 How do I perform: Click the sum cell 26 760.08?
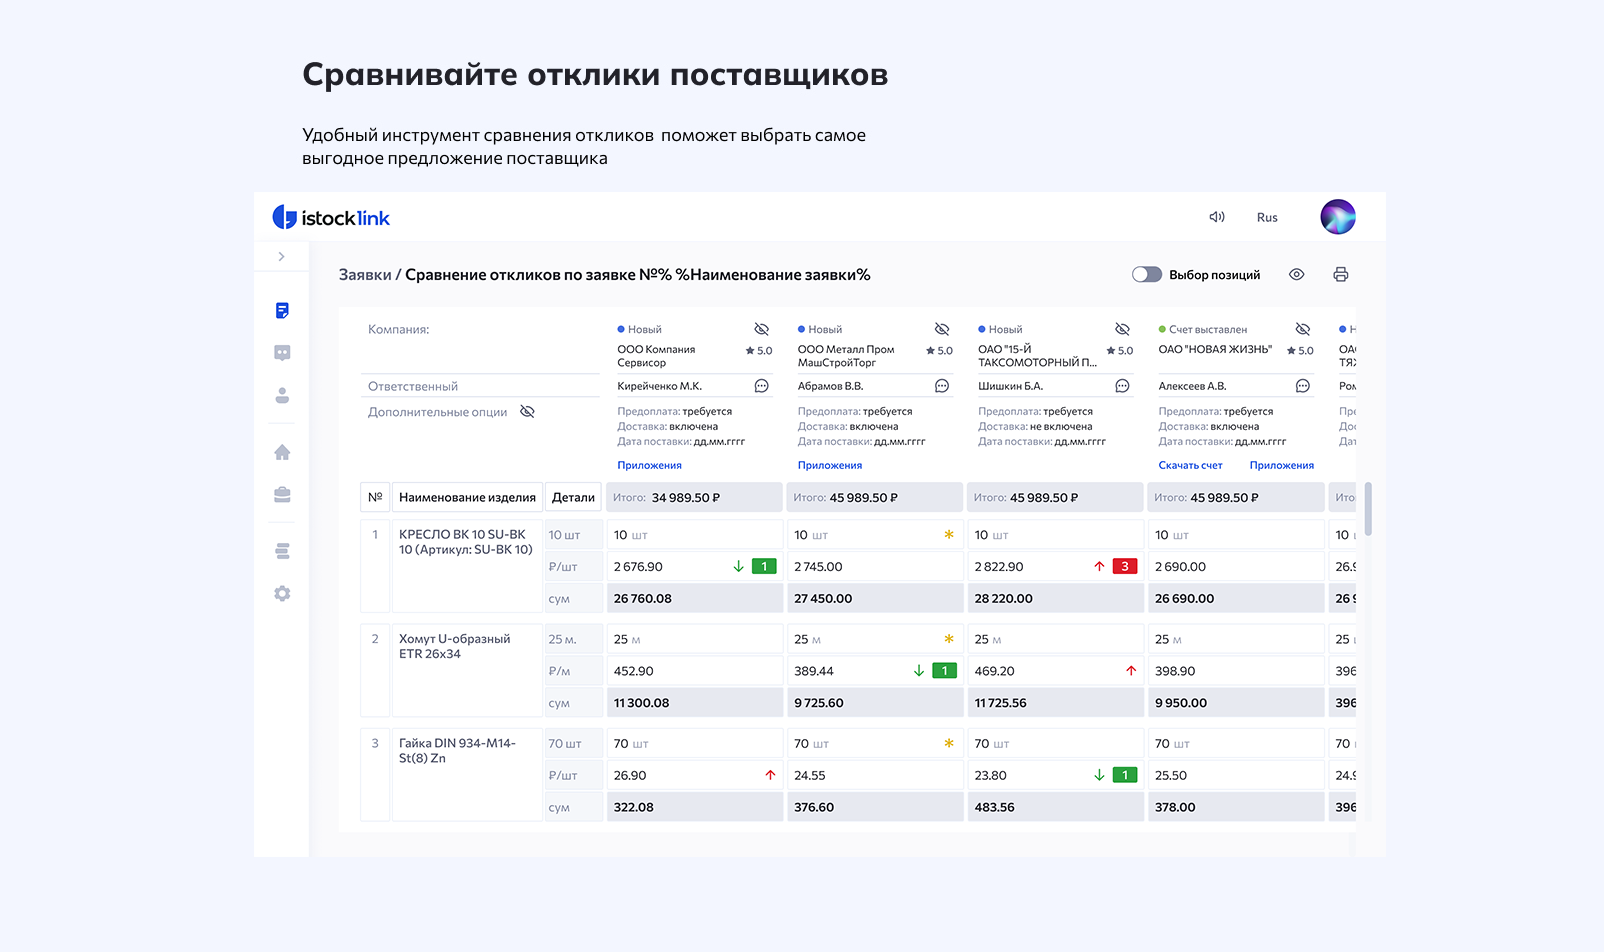[694, 599]
